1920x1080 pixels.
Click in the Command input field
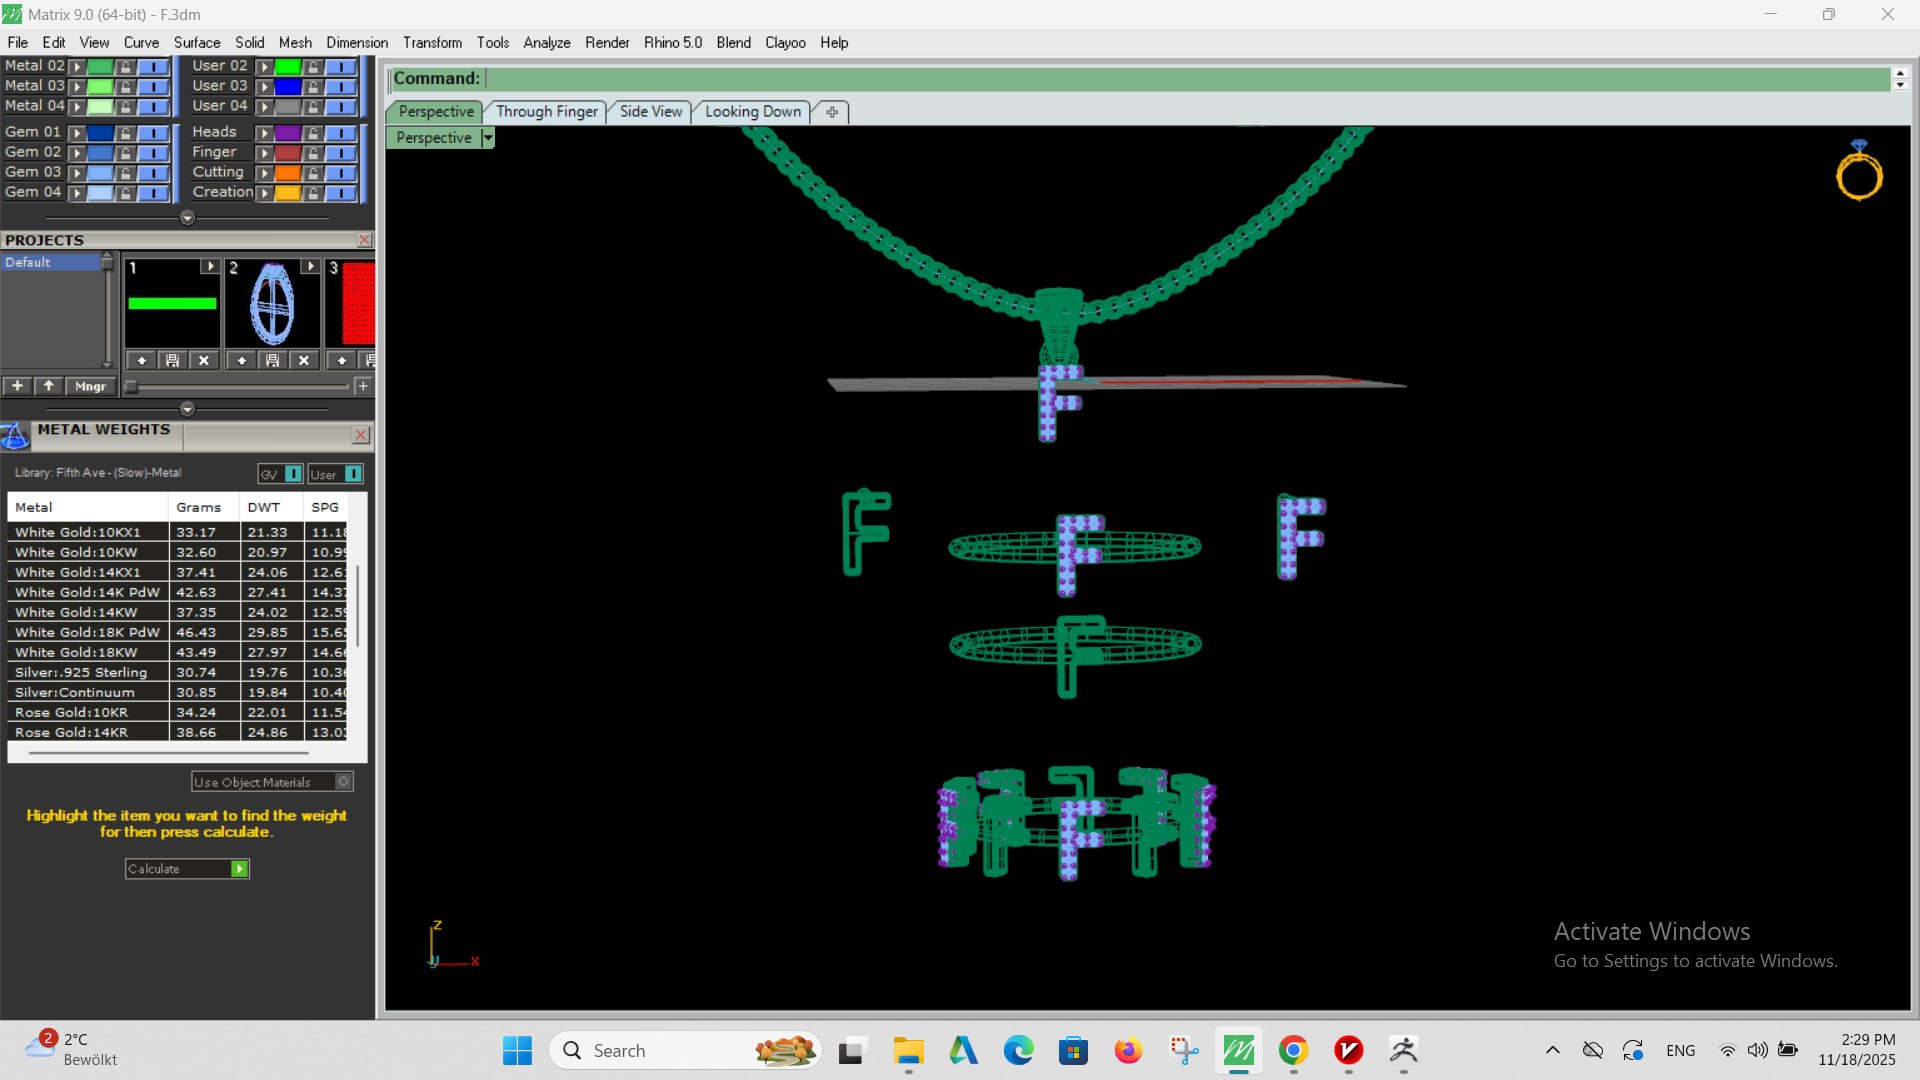tap(1188, 78)
